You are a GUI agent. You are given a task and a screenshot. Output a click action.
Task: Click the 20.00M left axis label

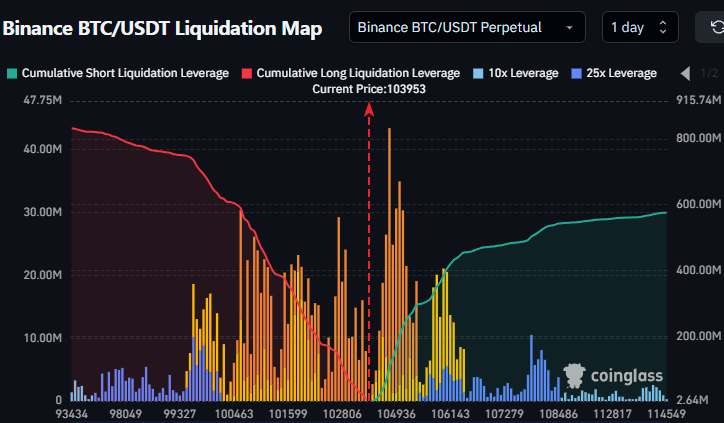[x=42, y=275]
